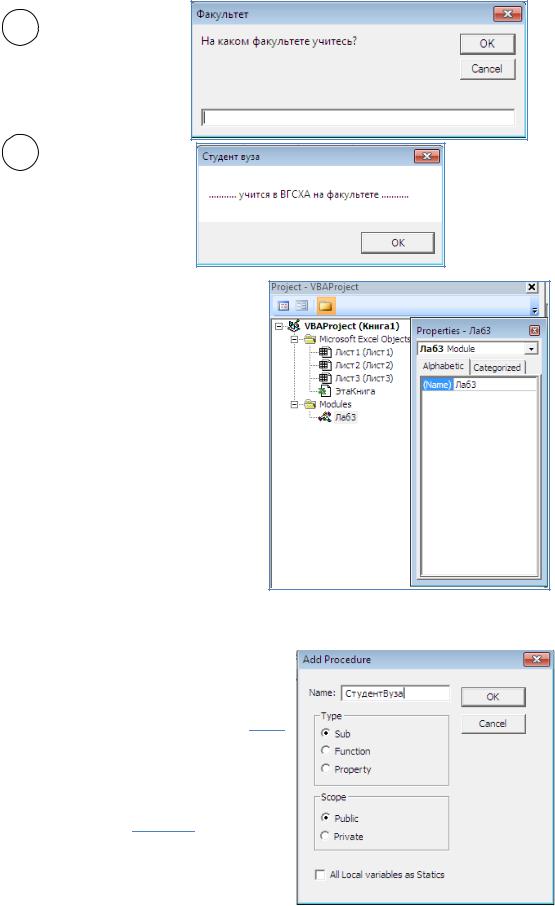Click the Name field in Add Procedure
Screen dimensions: 555x906
click(x=396, y=693)
